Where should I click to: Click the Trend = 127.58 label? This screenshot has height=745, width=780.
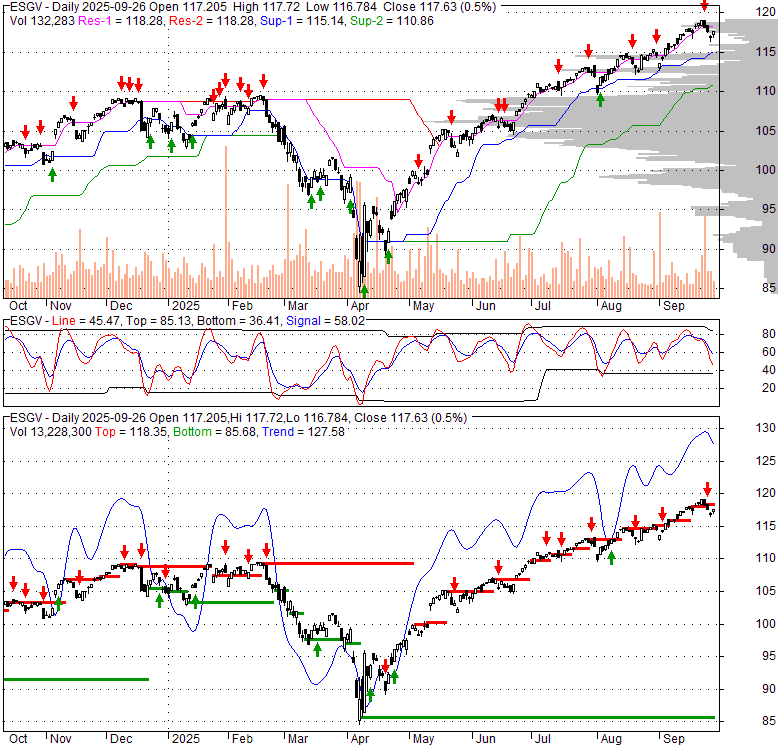tap(303, 432)
